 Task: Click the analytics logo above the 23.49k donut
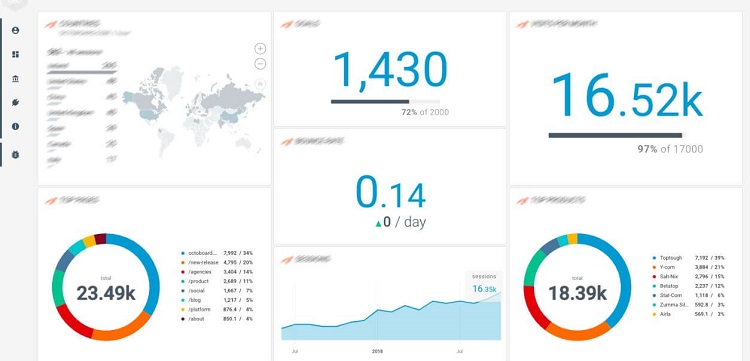point(51,200)
